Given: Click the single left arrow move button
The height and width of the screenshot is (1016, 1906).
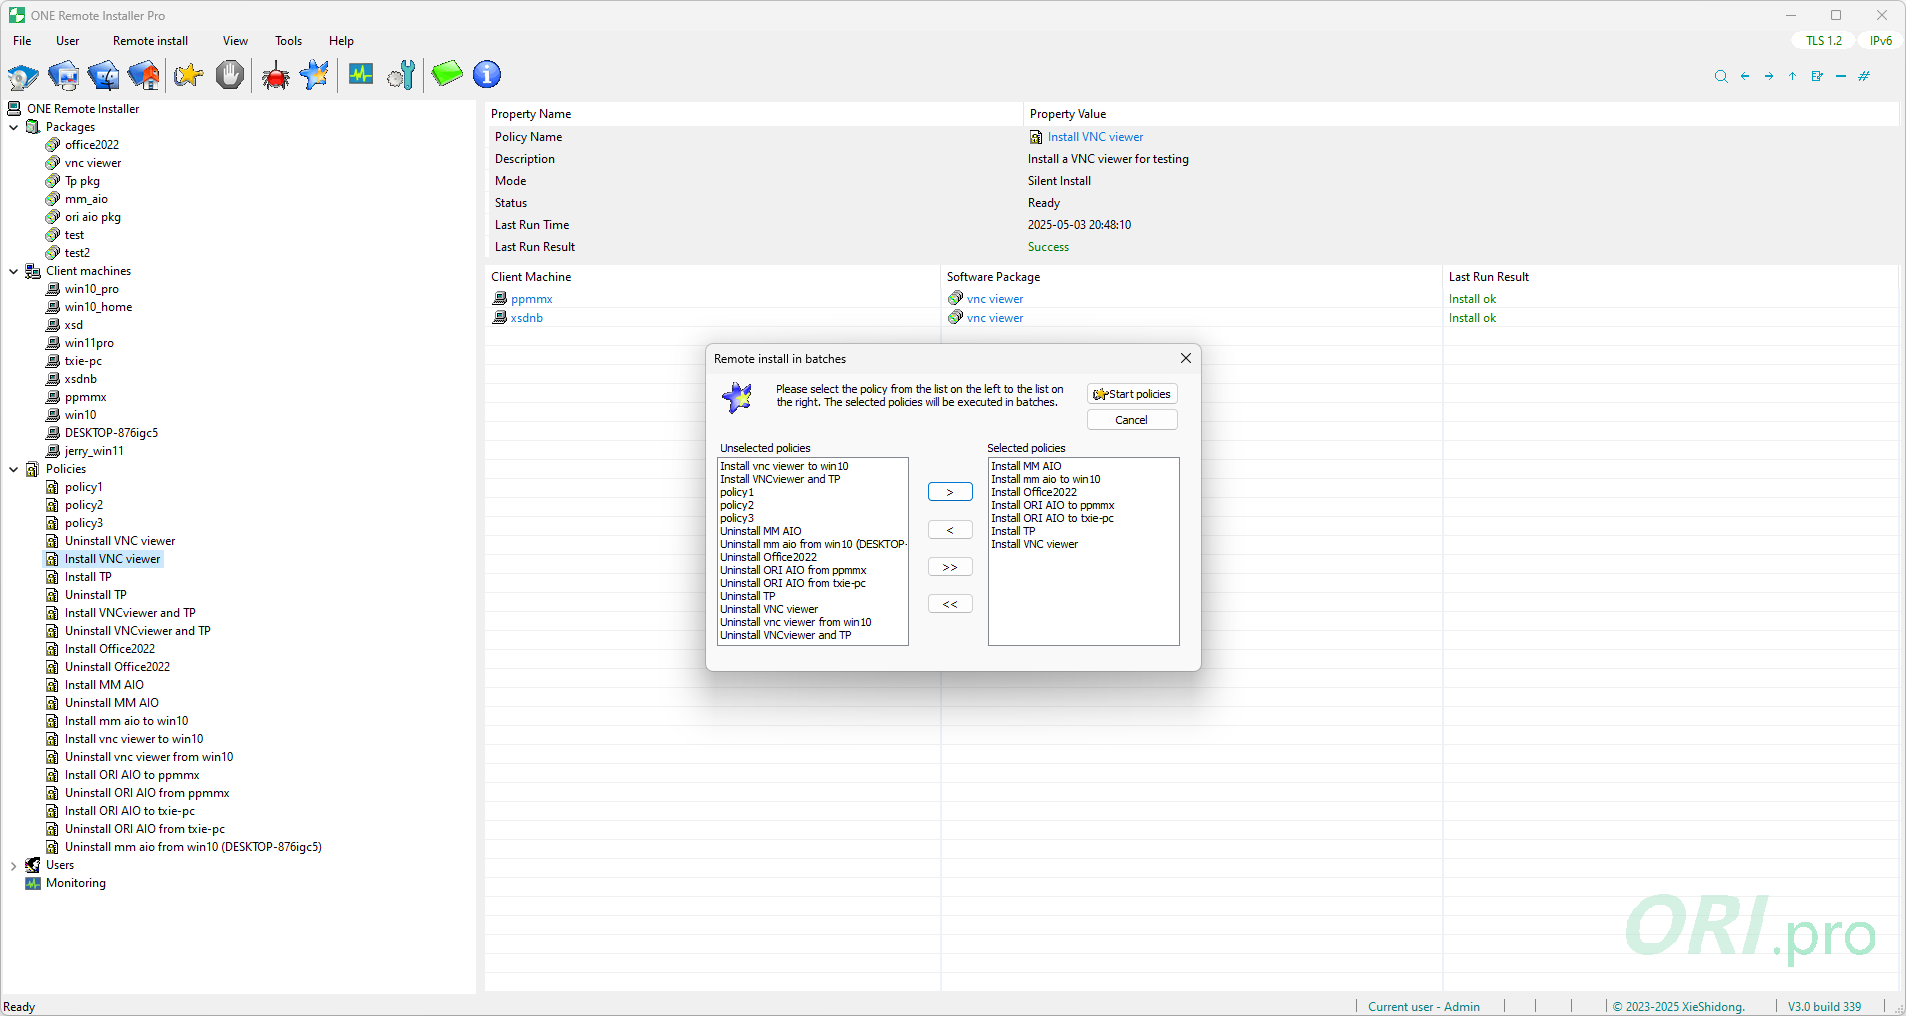Looking at the screenshot, I should 950,530.
